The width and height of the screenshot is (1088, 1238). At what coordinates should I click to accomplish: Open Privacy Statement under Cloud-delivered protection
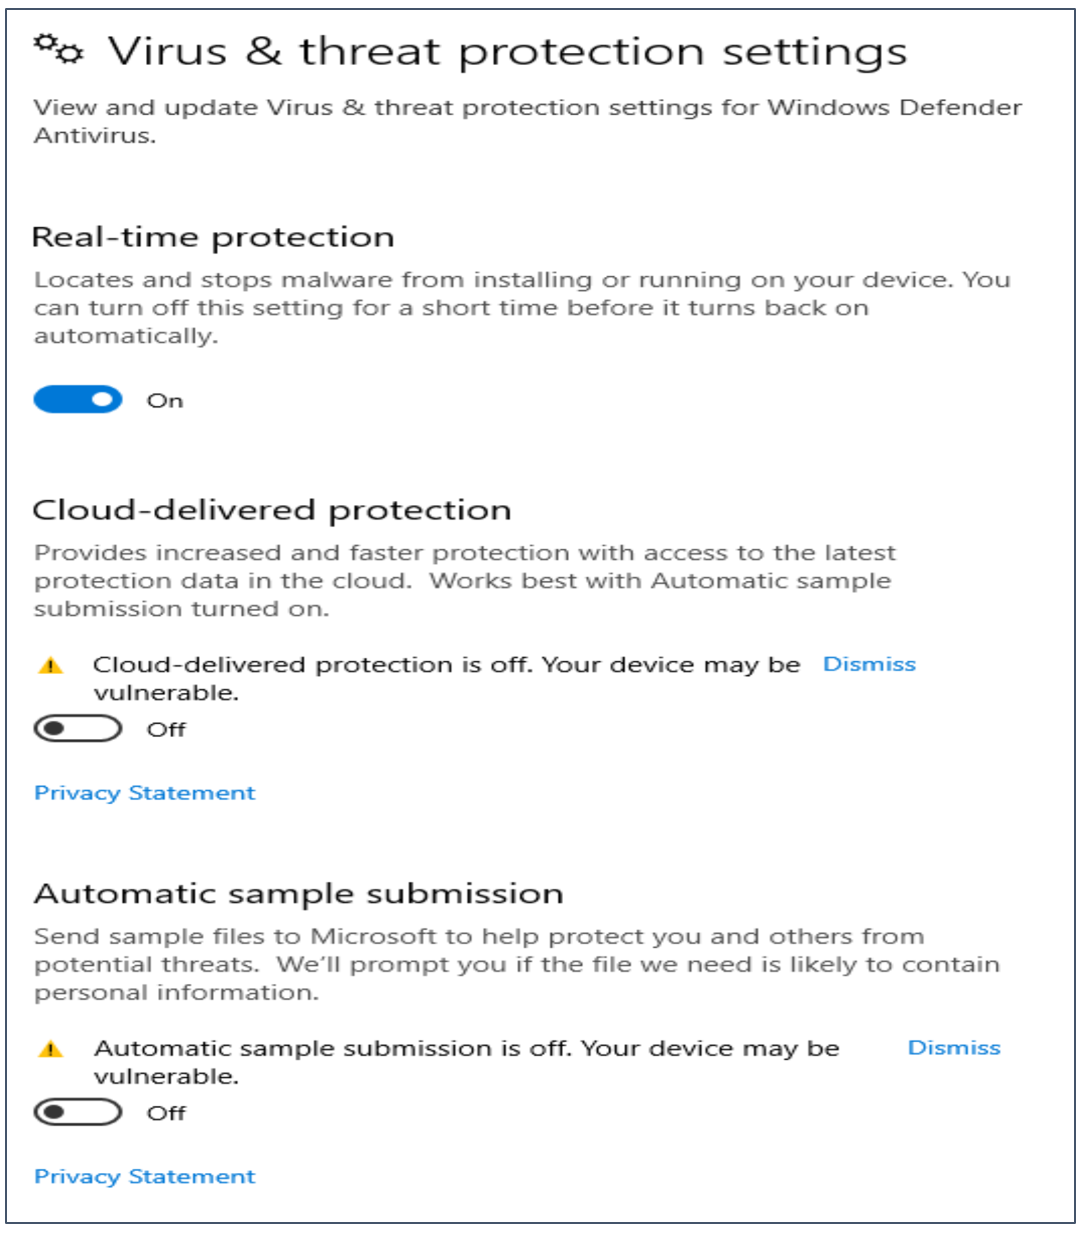[145, 793]
